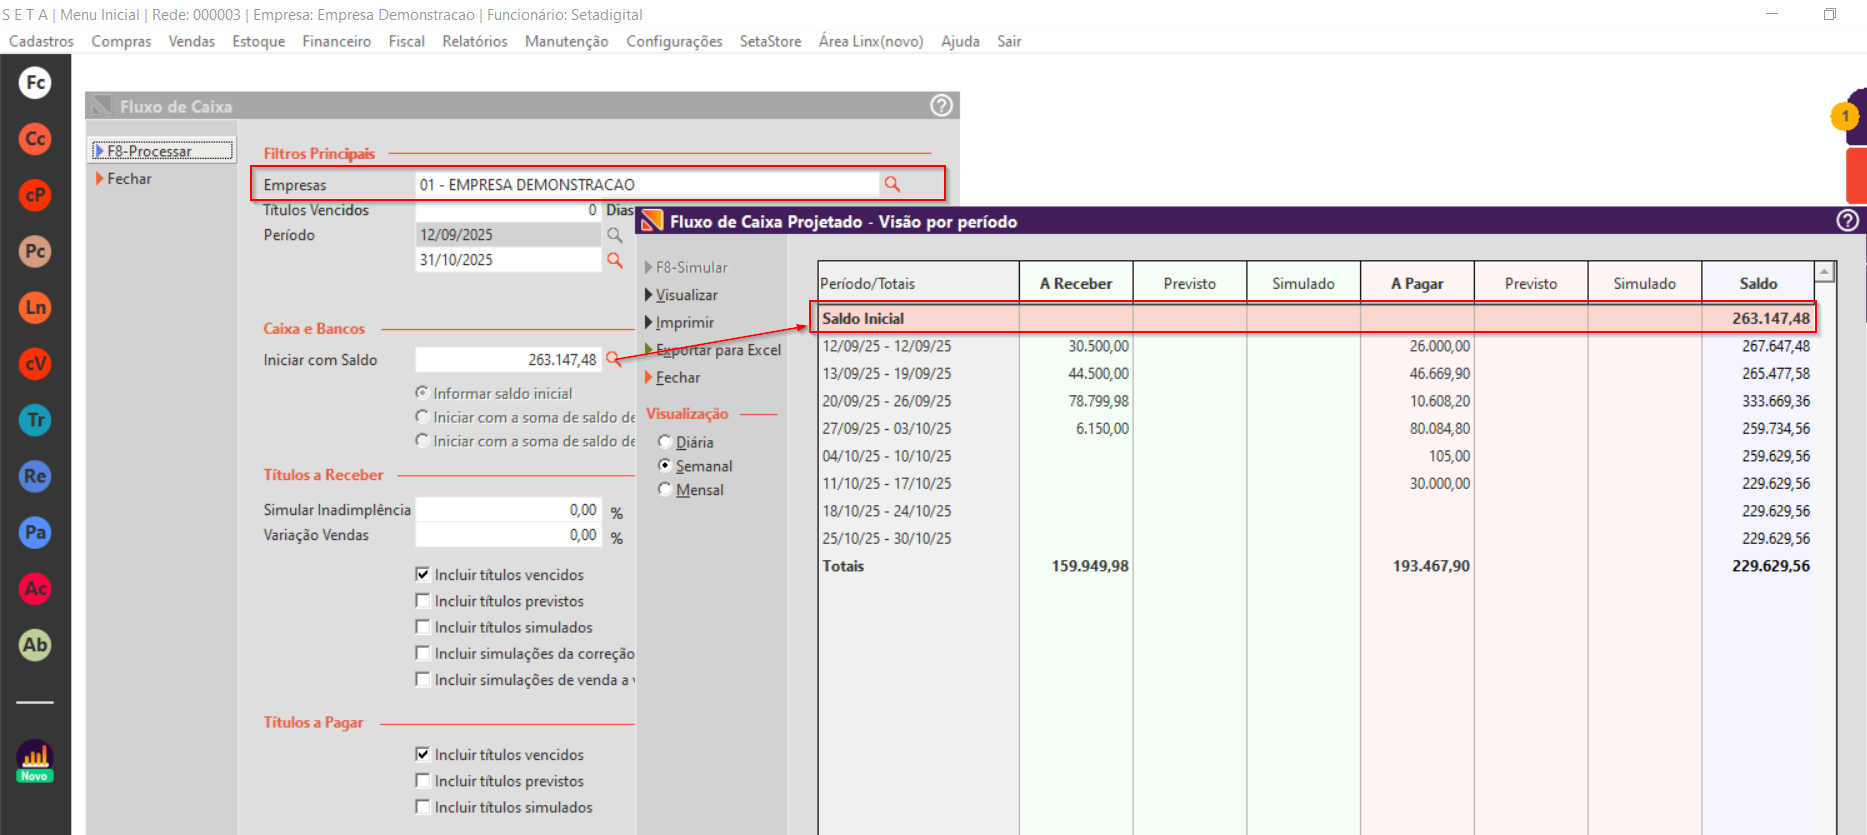1867x835 pixels.
Task: Click Fechar in Fluxo de Caixa panel
Action: [x=124, y=179]
